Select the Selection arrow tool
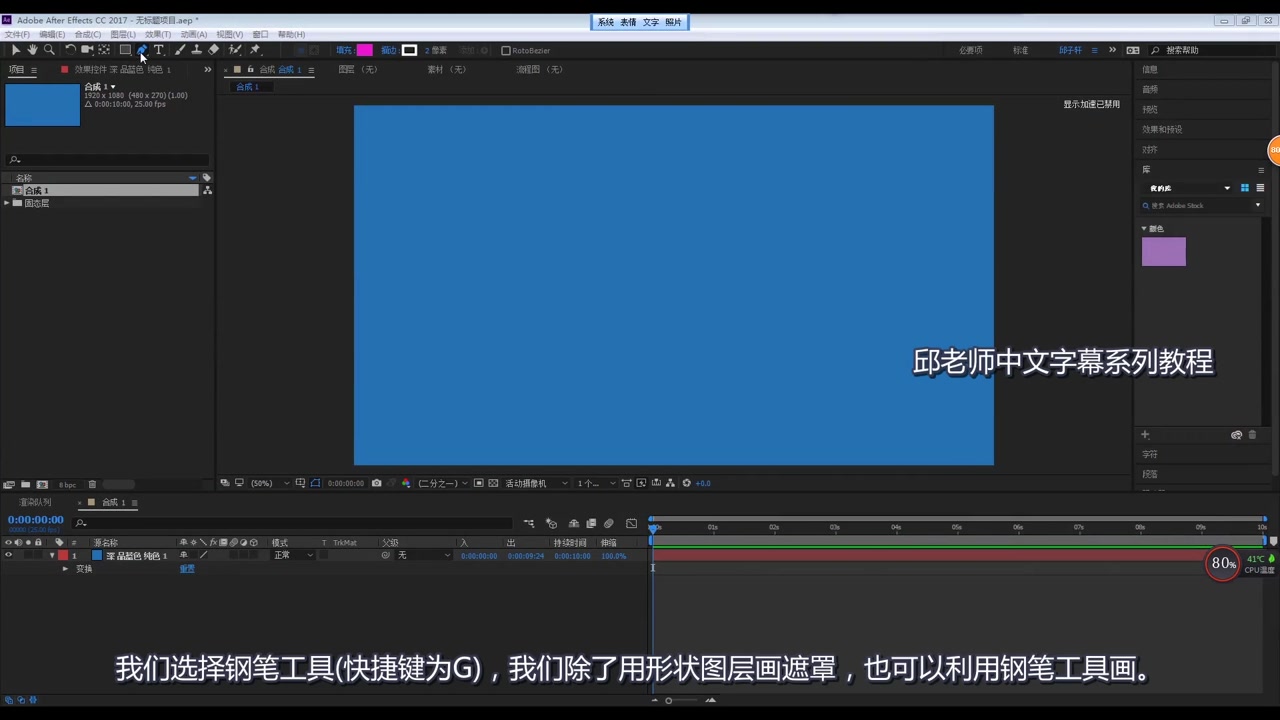Viewport: 1280px width, 720px height. (16, 50)
